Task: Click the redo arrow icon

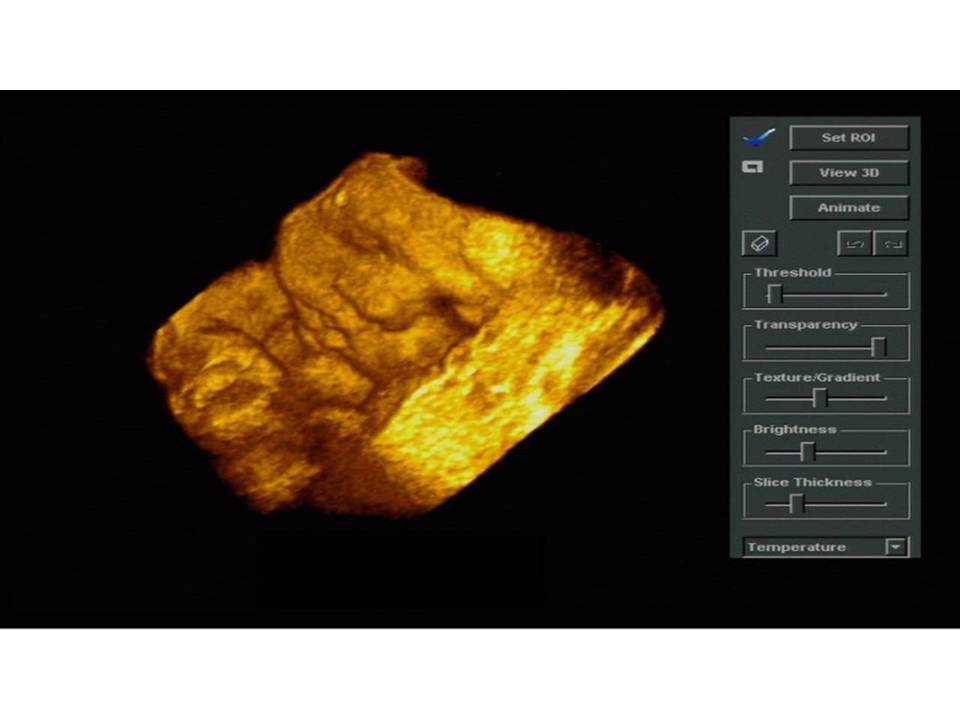Action: pyautogui.click(x=891, y=244)
